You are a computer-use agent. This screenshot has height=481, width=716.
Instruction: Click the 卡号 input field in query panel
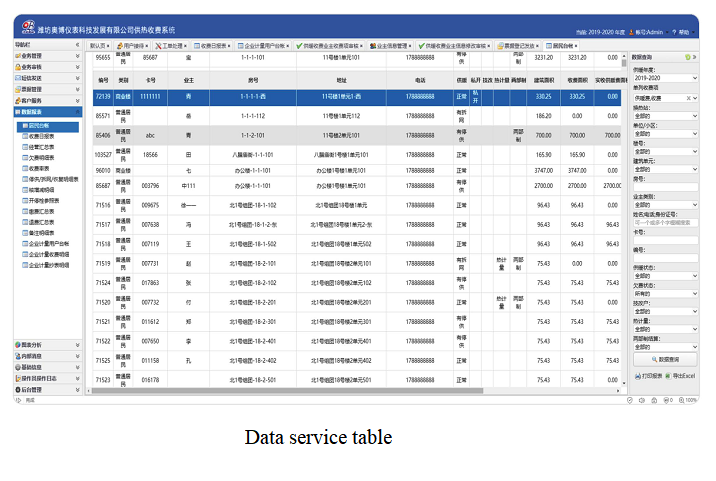[665, 240]
